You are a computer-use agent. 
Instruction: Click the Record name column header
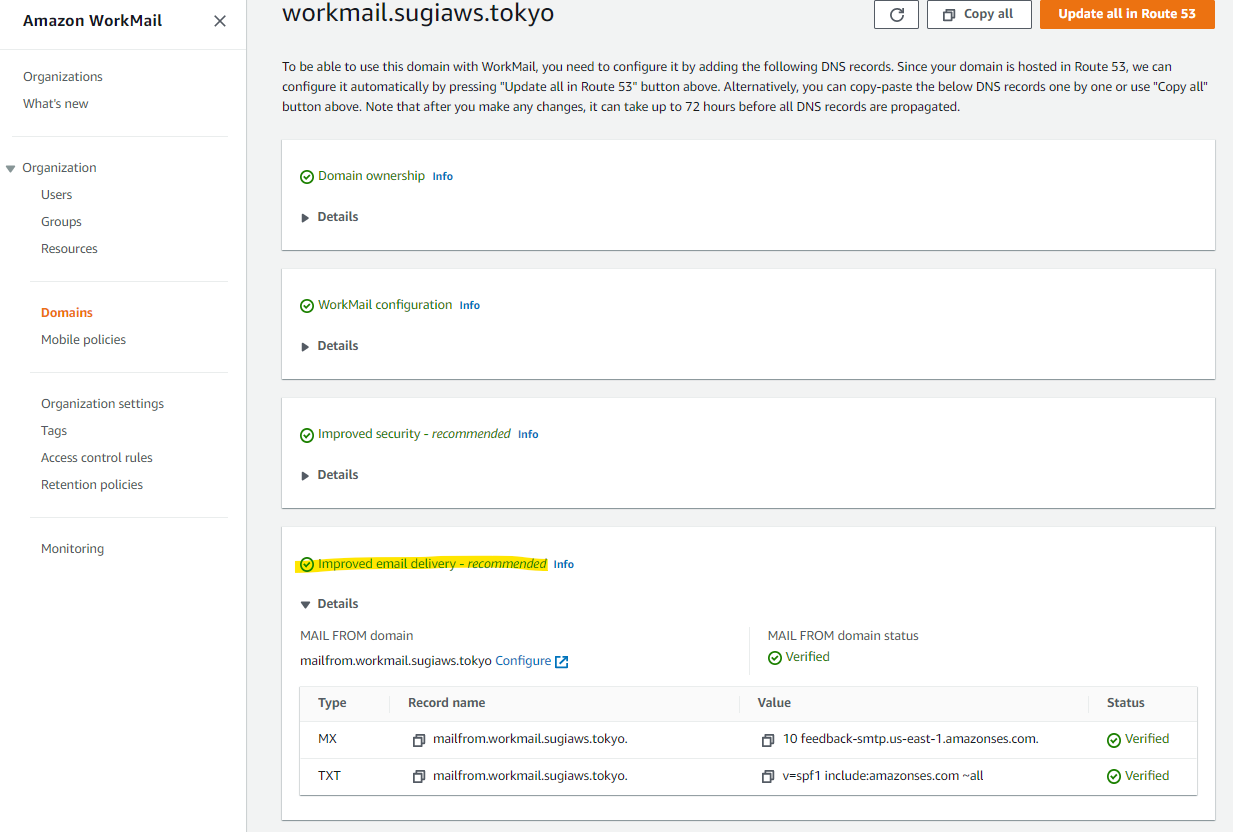pyautogui.click(x=447, y=703)
